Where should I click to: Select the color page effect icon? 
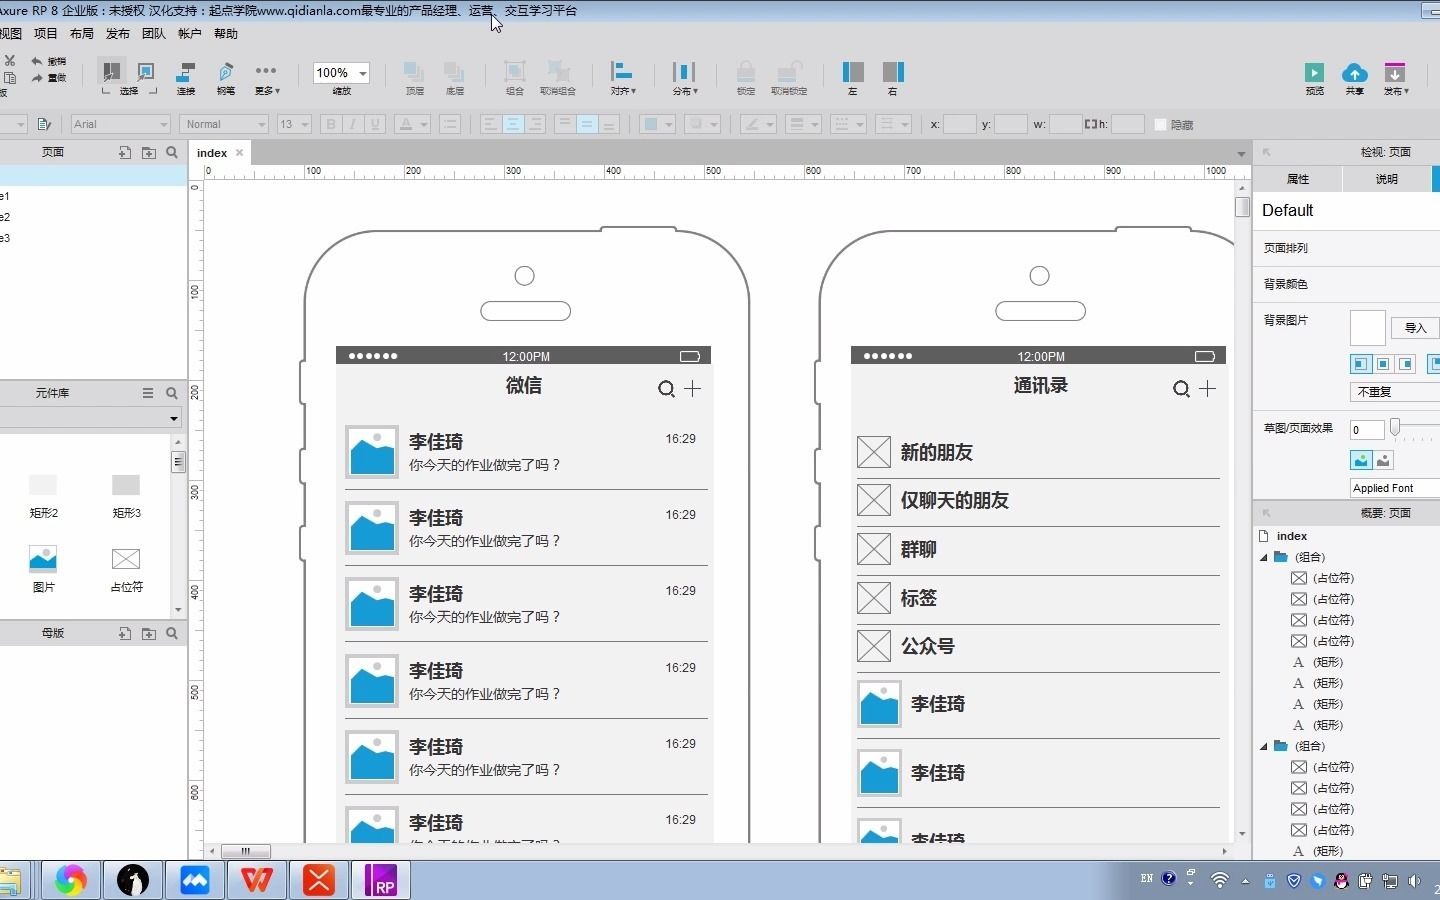[1360, 460]
